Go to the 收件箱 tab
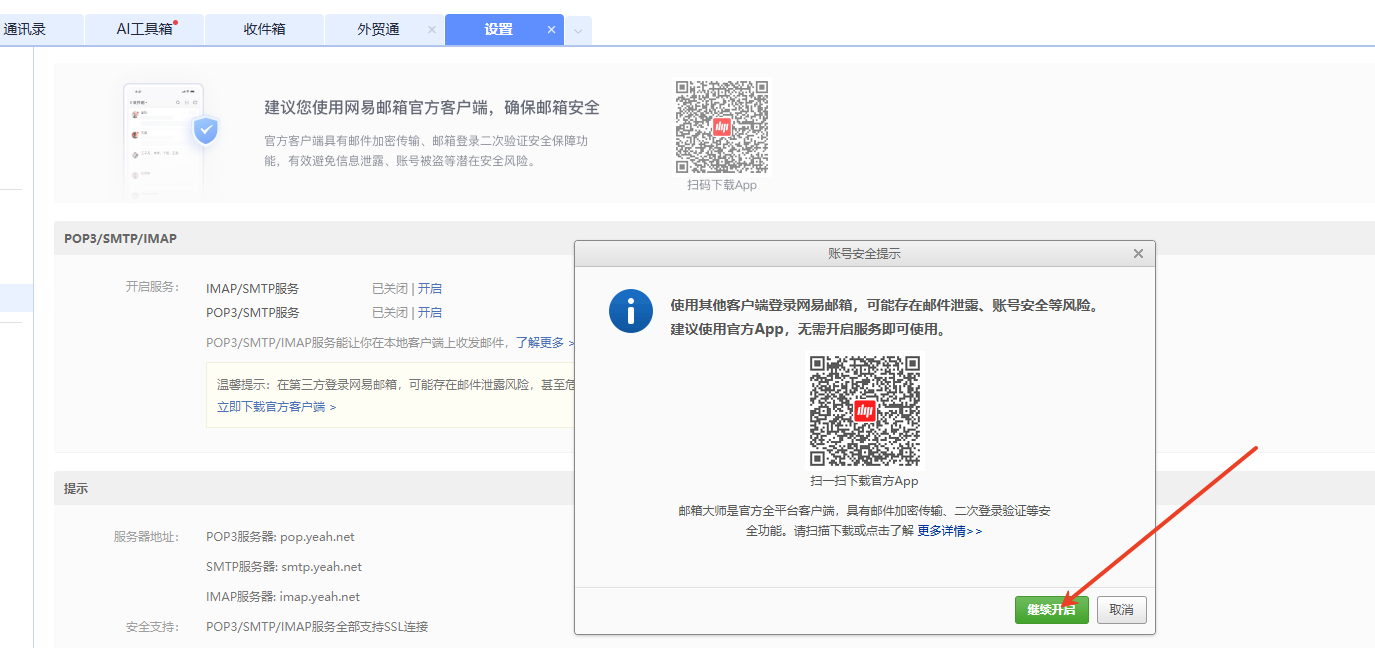Image resolution: width=1375 pixels, height=648 pixels. (x=264, y=29)
